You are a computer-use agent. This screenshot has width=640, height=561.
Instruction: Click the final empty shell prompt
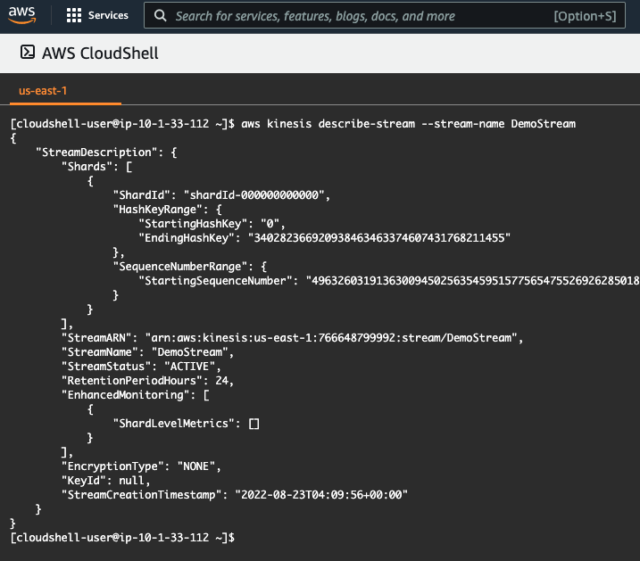tap(122, 537)
